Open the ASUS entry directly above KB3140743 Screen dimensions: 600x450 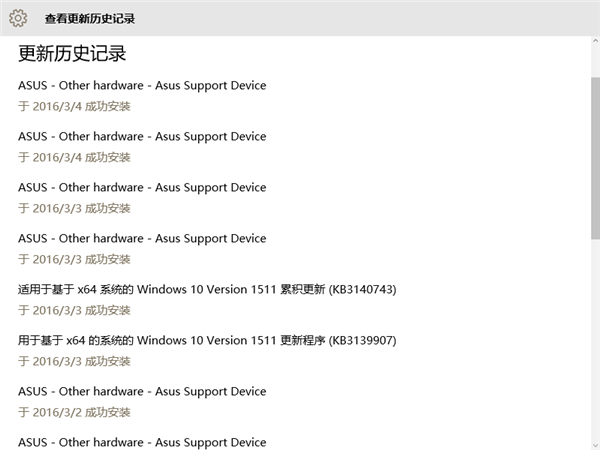click(142, 238)
